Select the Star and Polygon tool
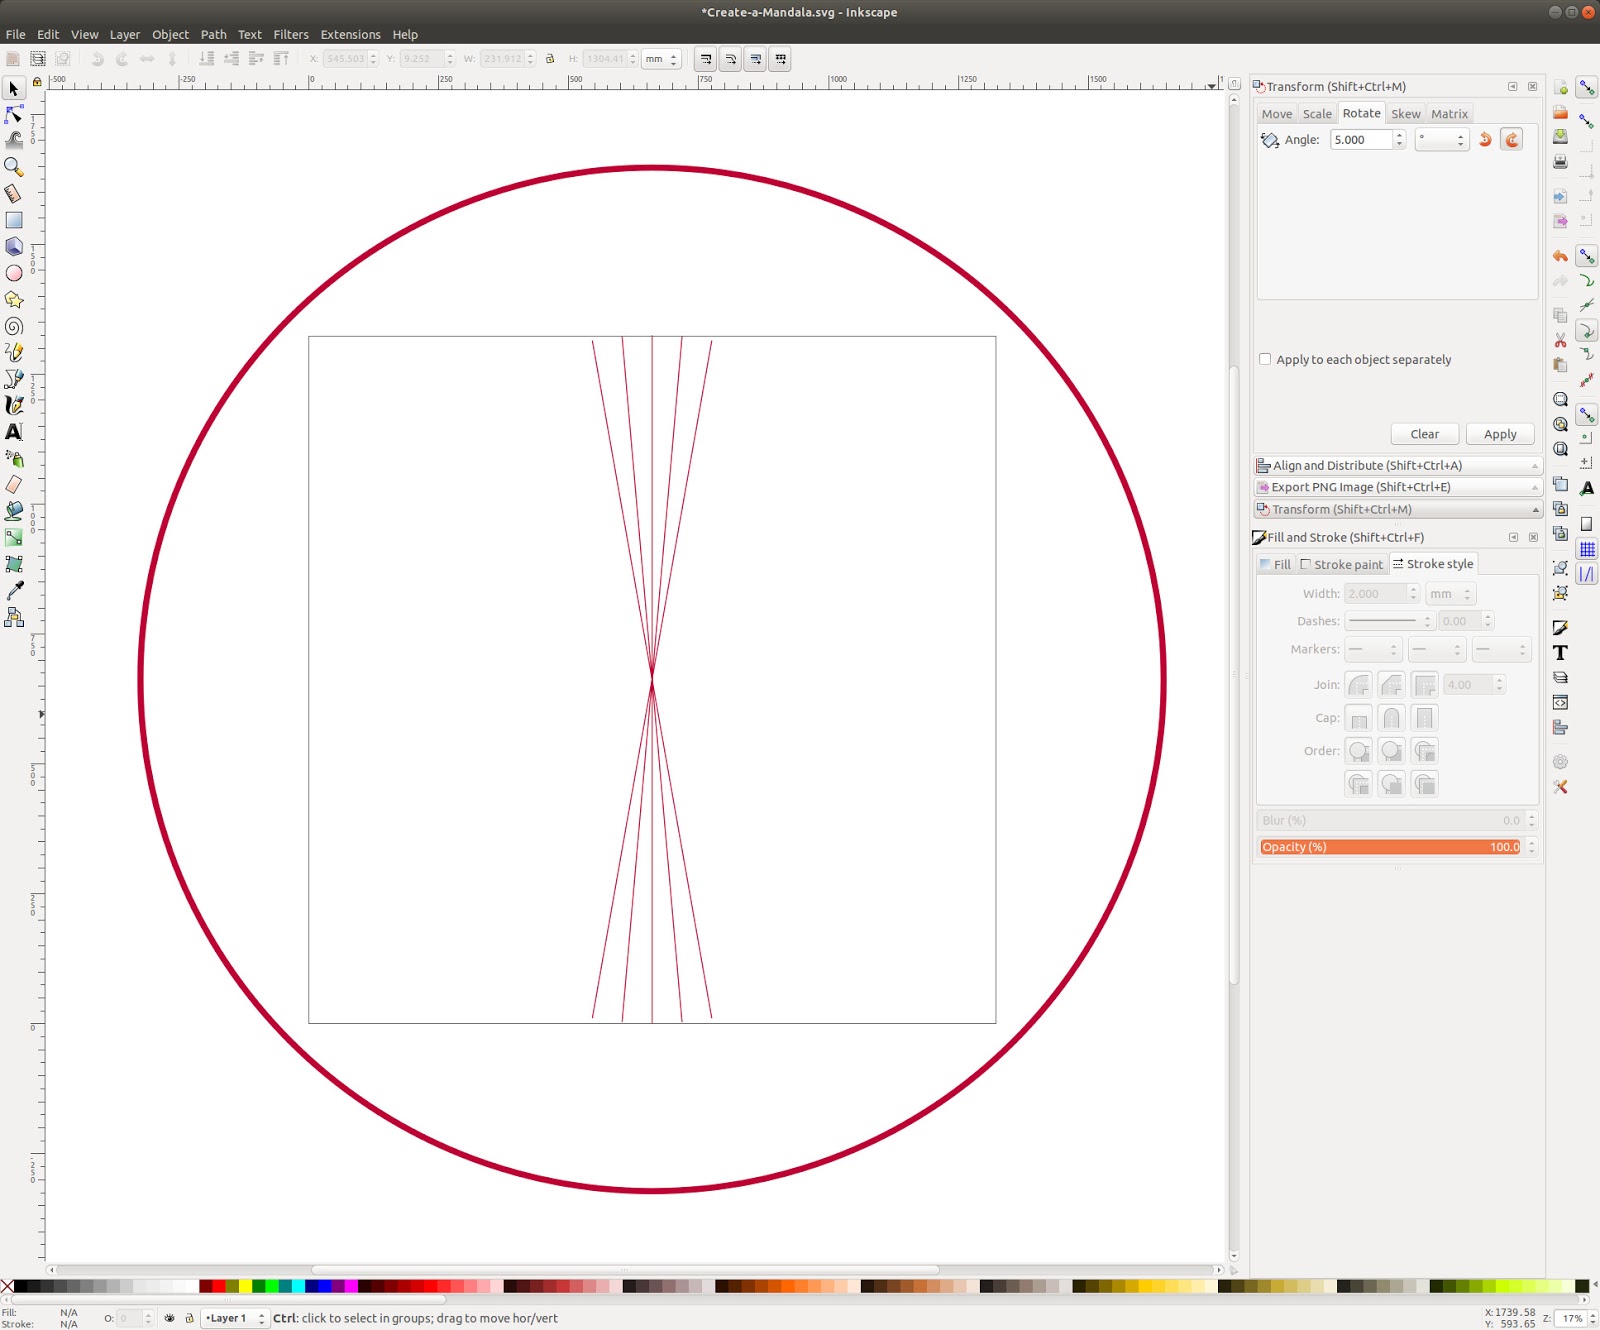The height and width of the screenshot is (1330, 1600). [x=14, y=299]
